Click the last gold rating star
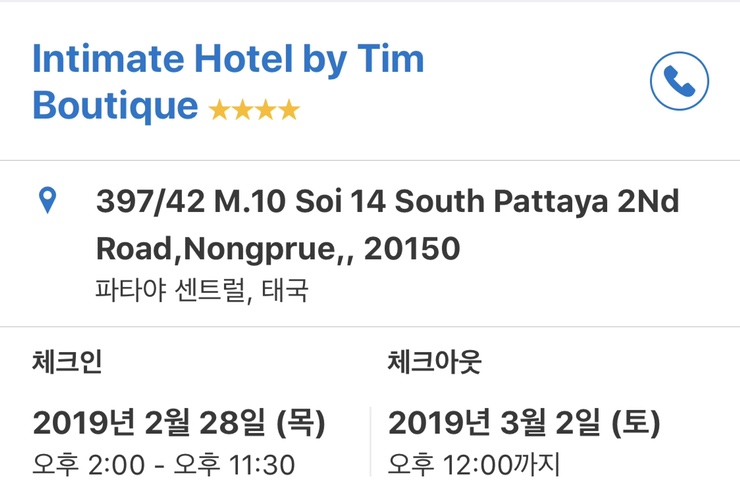 tap(289, 110)
